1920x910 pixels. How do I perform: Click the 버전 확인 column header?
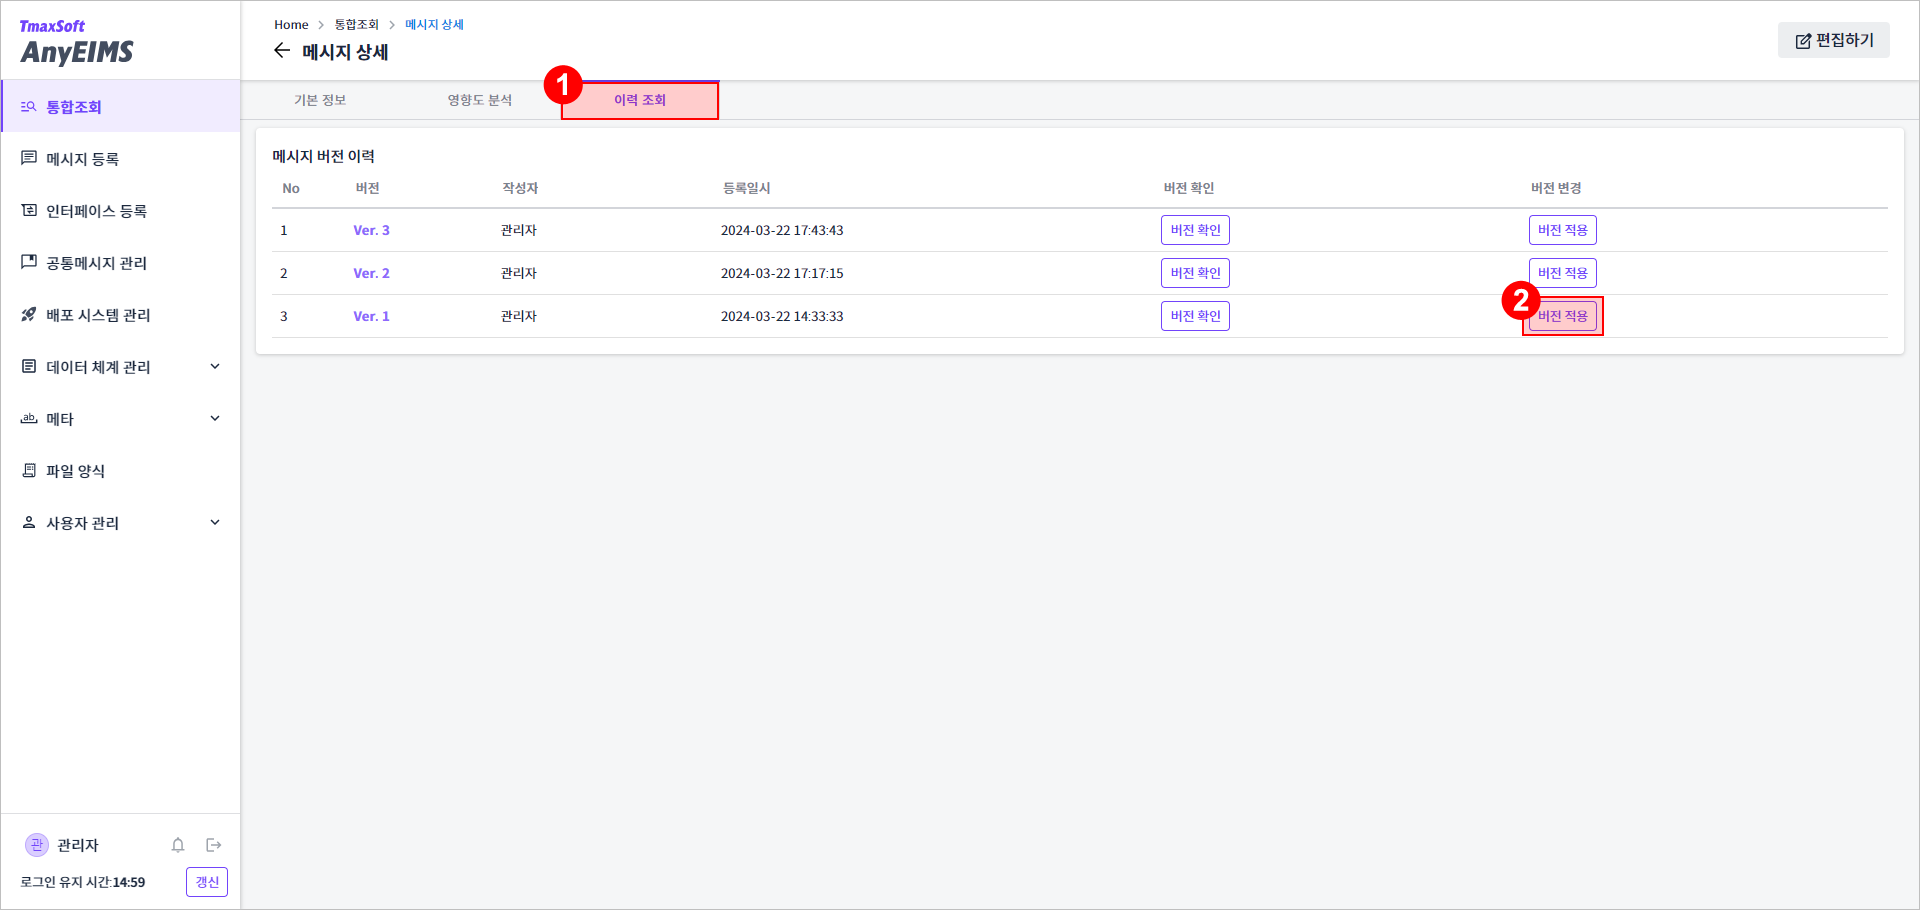1188,188
